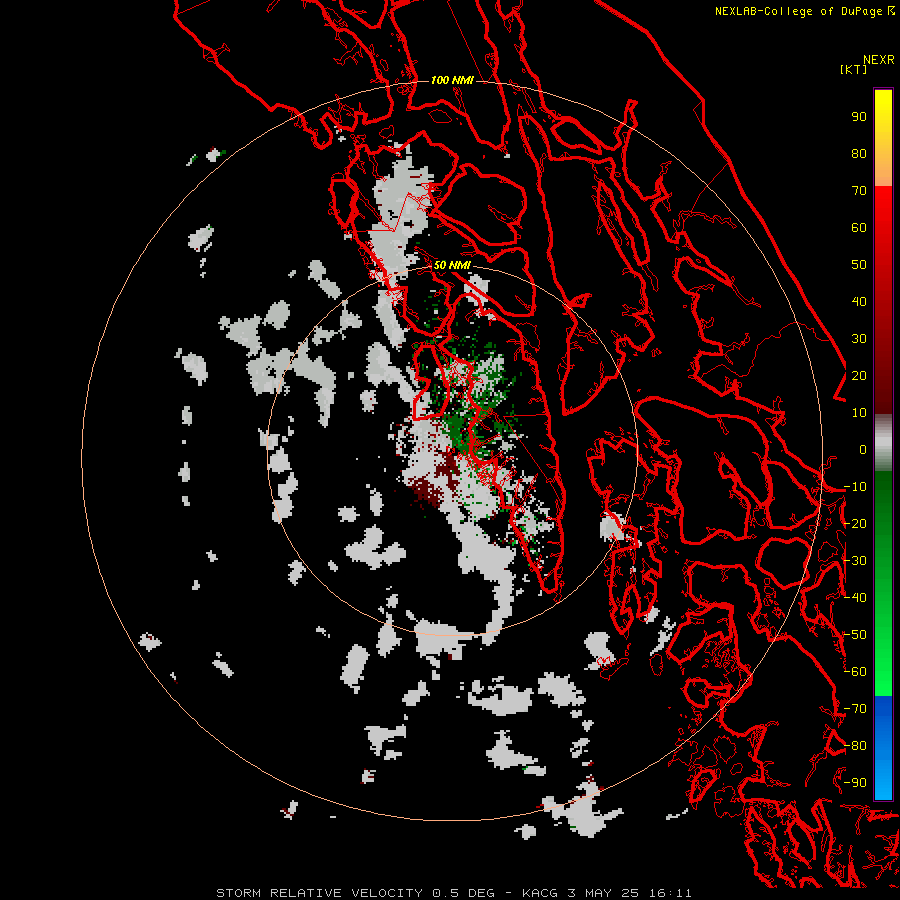Screen dimensions: 900x900
Task: Click the 50 NMI range ring label
Action: (452, 265)
